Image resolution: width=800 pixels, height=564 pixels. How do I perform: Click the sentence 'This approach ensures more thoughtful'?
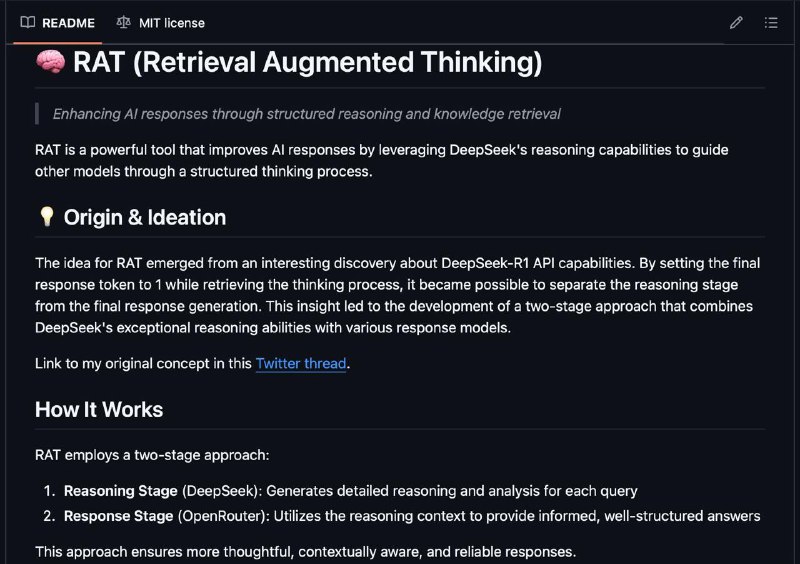305,552
